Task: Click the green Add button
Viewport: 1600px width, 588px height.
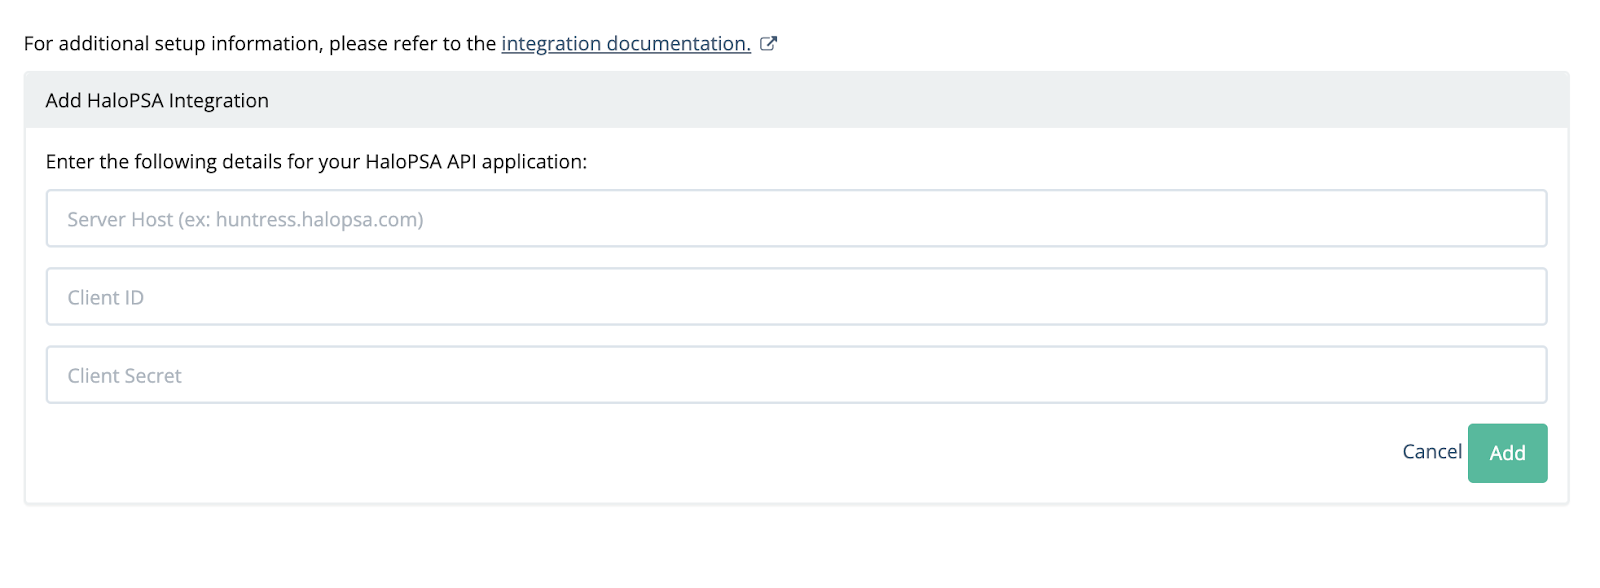Action: (1507, 453)
